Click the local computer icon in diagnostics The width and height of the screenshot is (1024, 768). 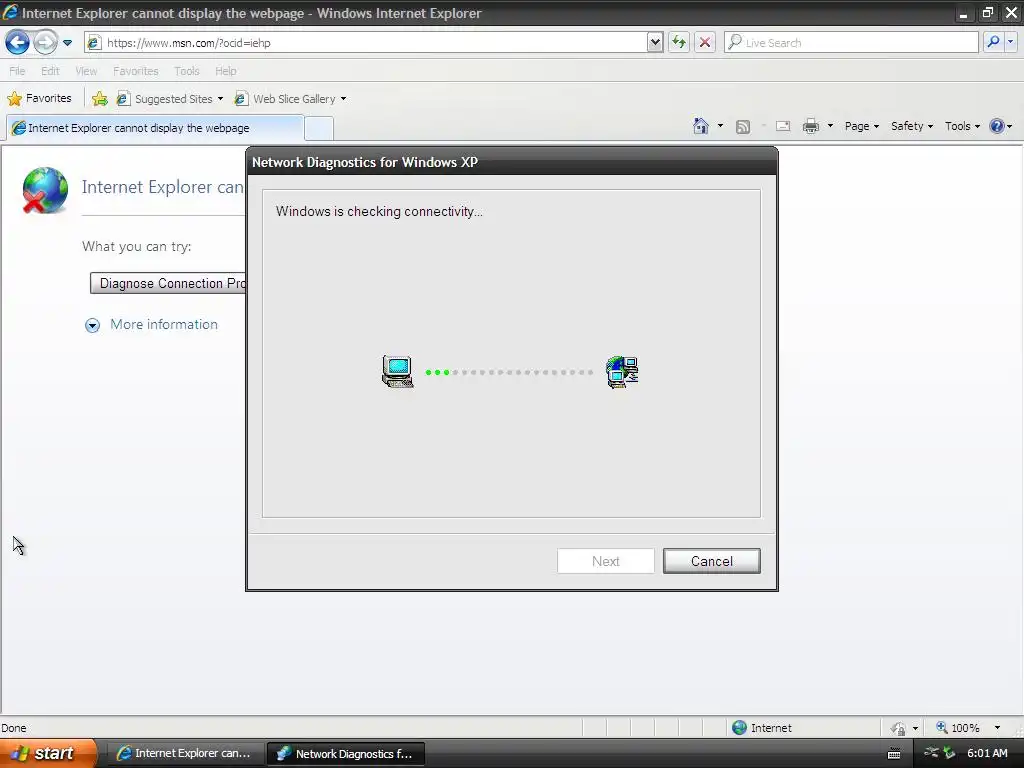point(398,372)
